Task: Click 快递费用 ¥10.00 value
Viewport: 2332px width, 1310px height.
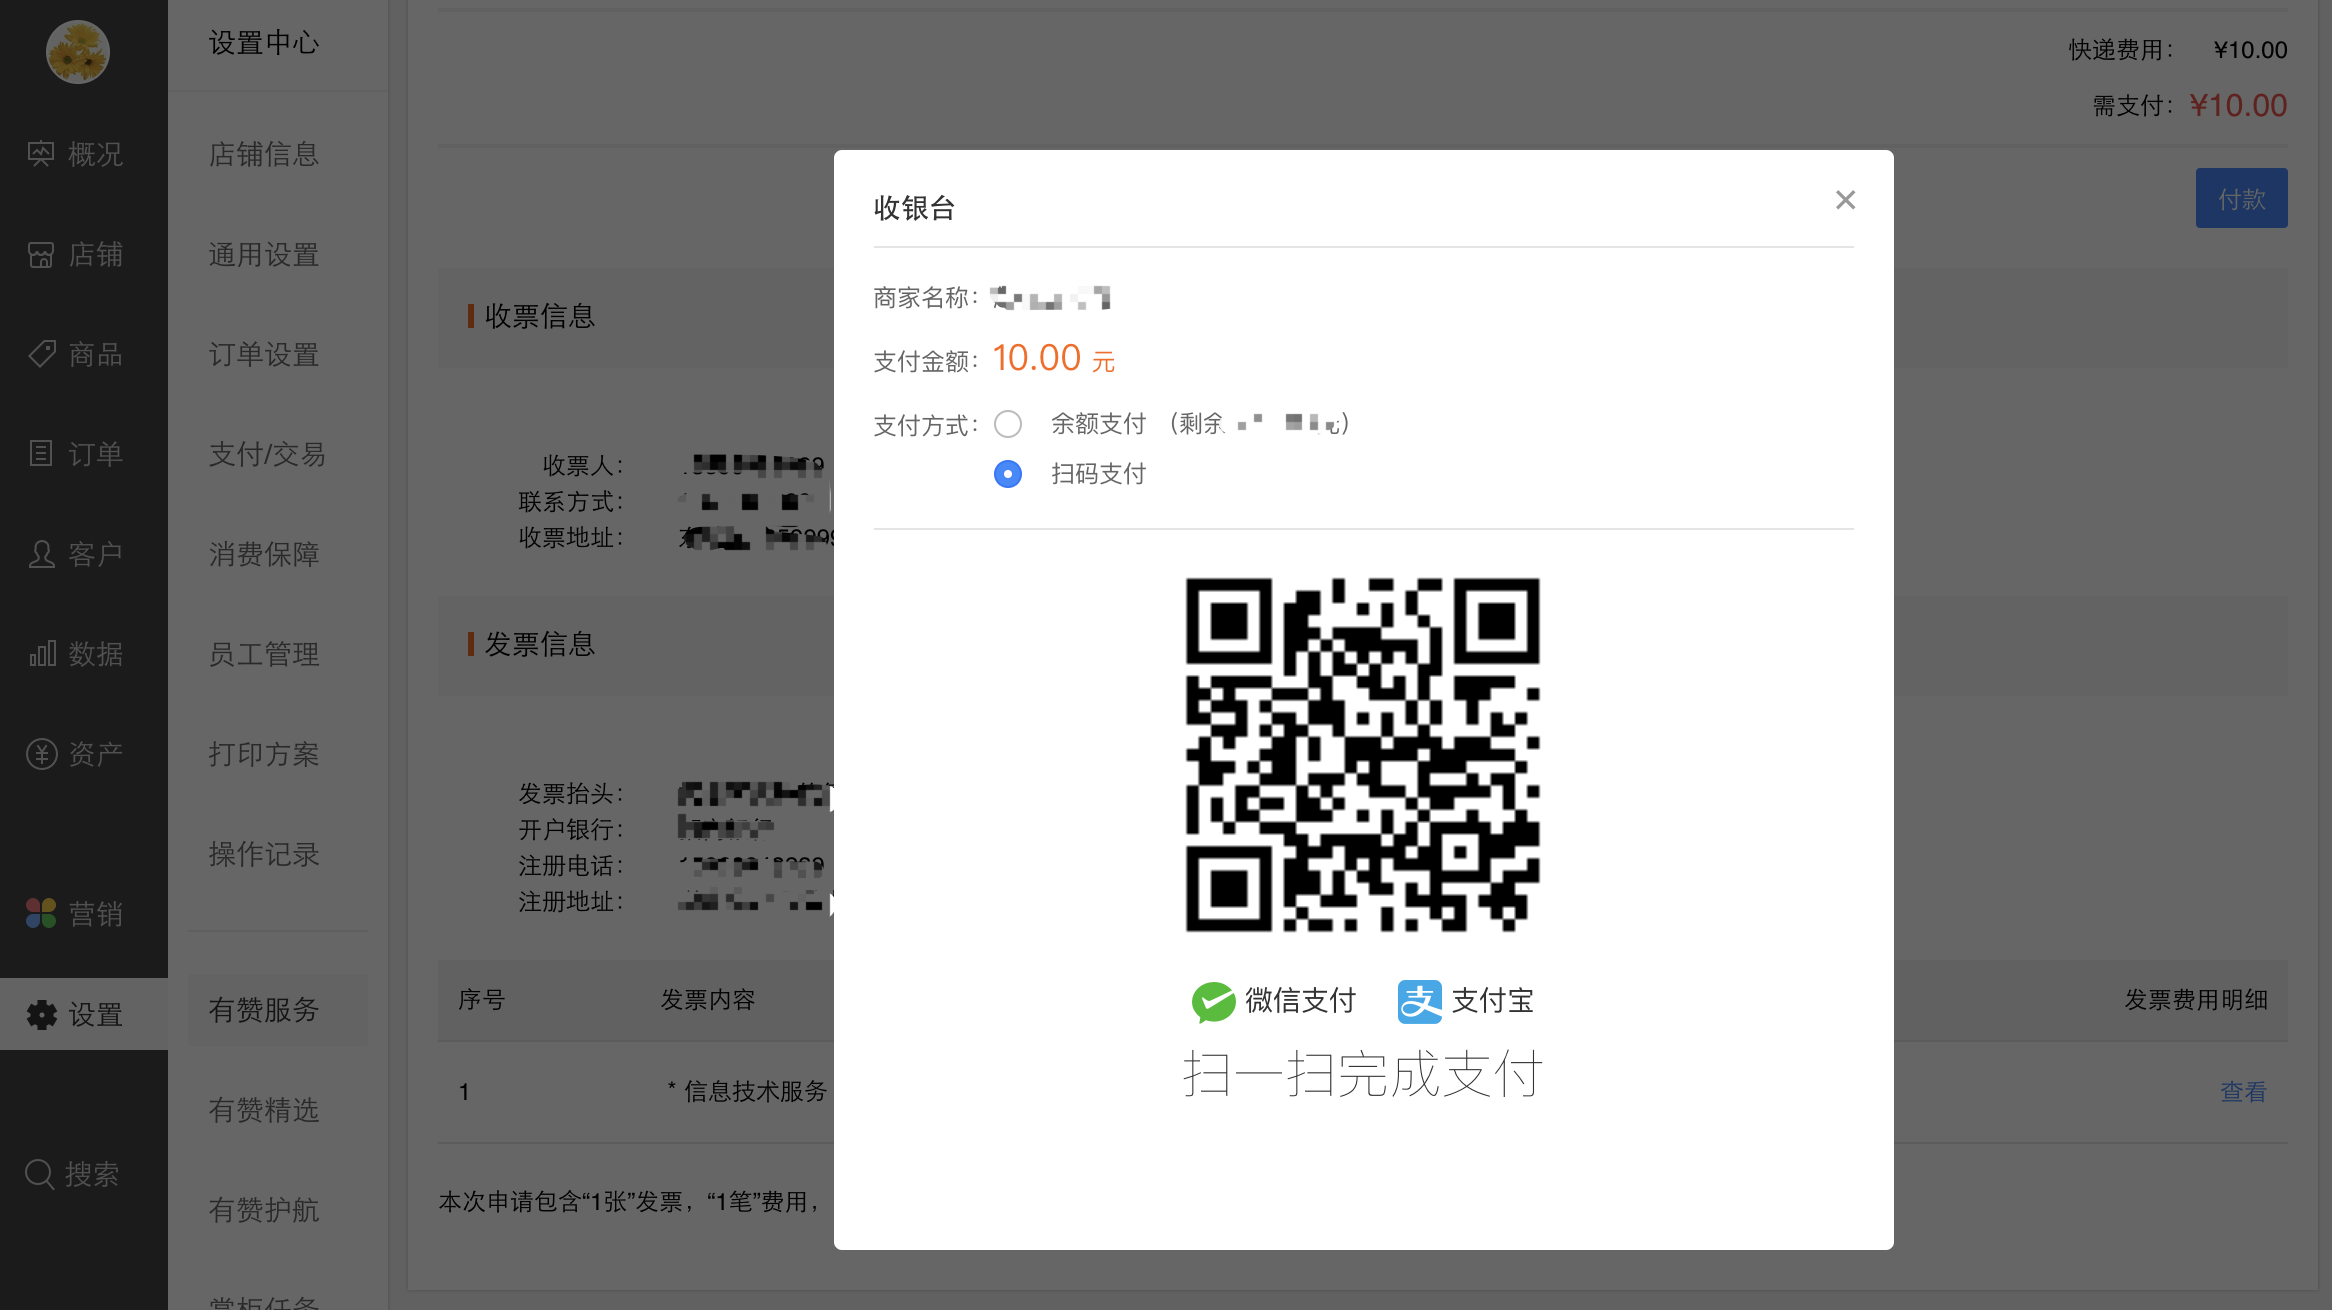Action: [2250, 50]
